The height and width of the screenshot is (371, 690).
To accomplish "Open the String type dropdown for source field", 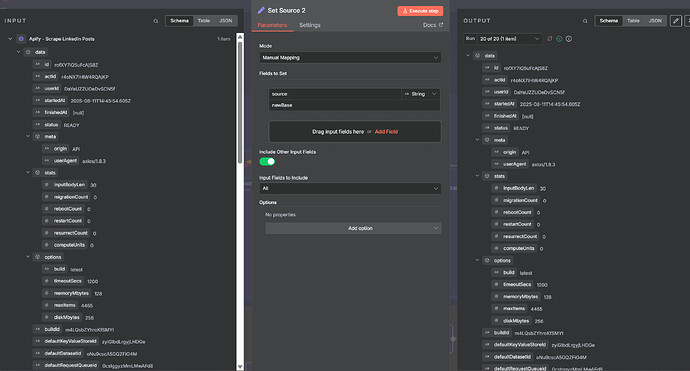I will click(420, 94).
